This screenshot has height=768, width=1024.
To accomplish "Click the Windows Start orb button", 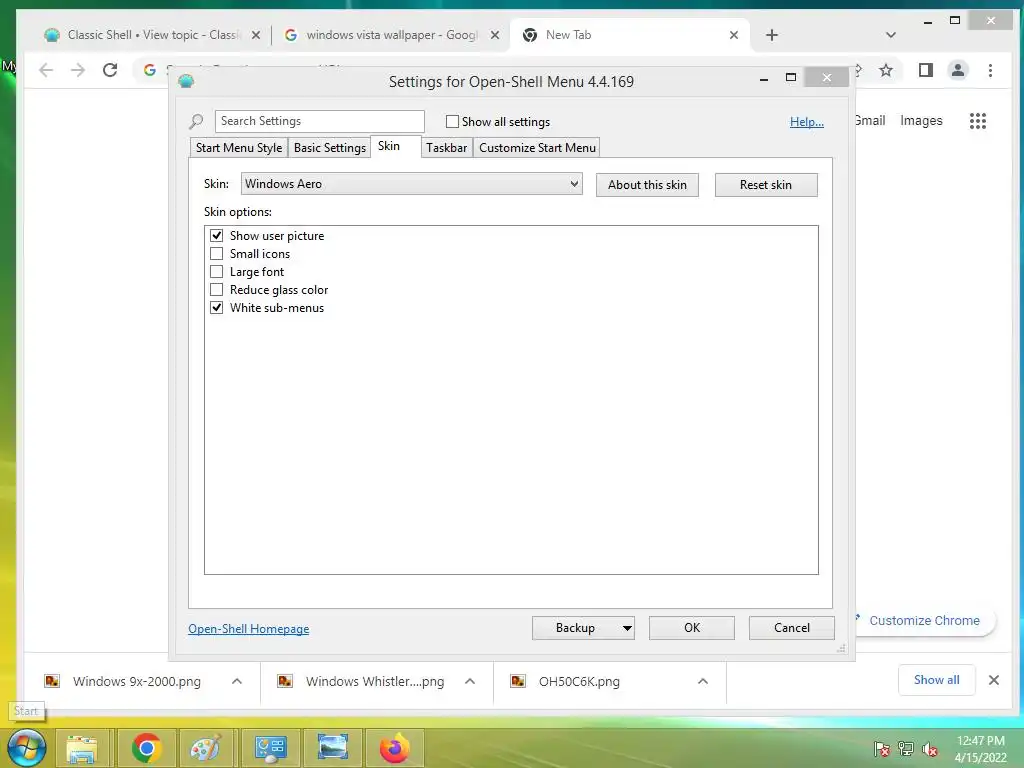I will click(x=27, y=748).
